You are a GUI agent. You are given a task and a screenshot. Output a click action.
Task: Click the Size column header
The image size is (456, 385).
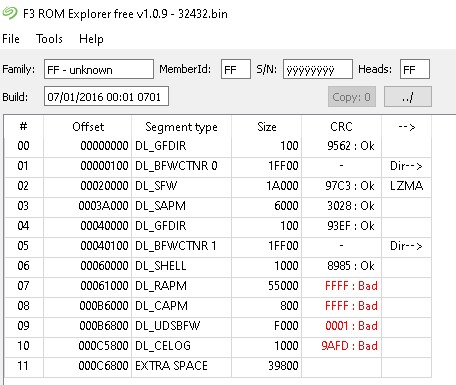[x=267, y=127]
